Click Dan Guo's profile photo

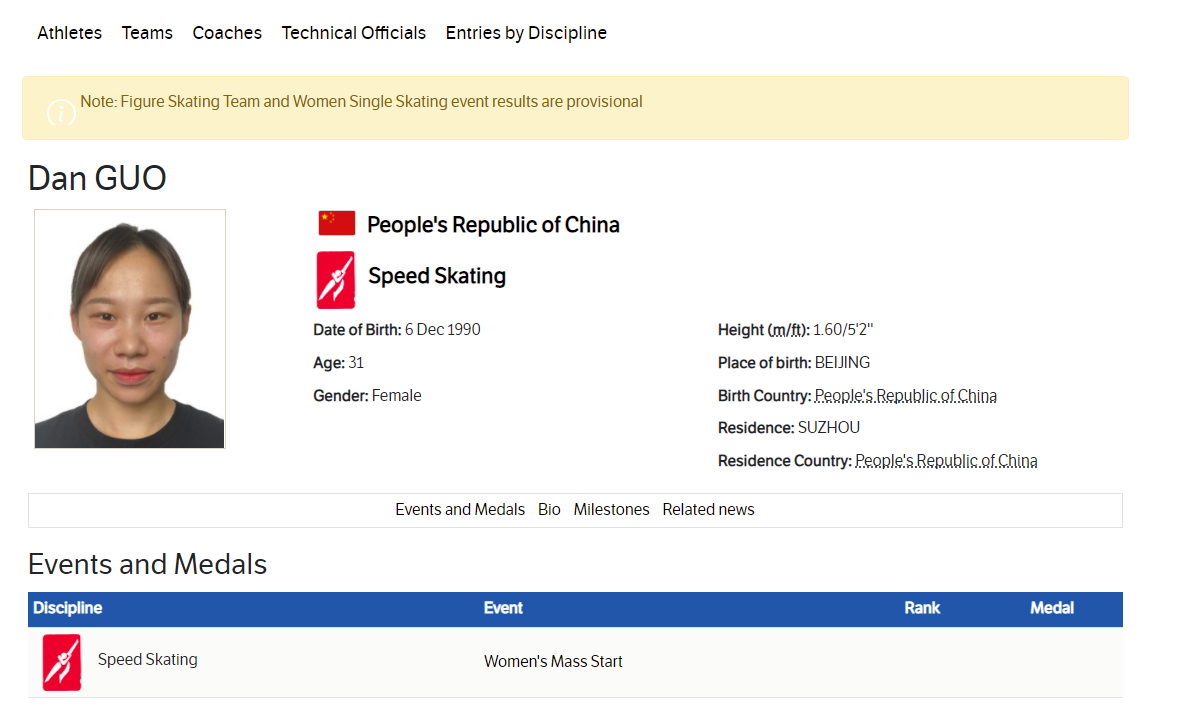tap(130, 328)
